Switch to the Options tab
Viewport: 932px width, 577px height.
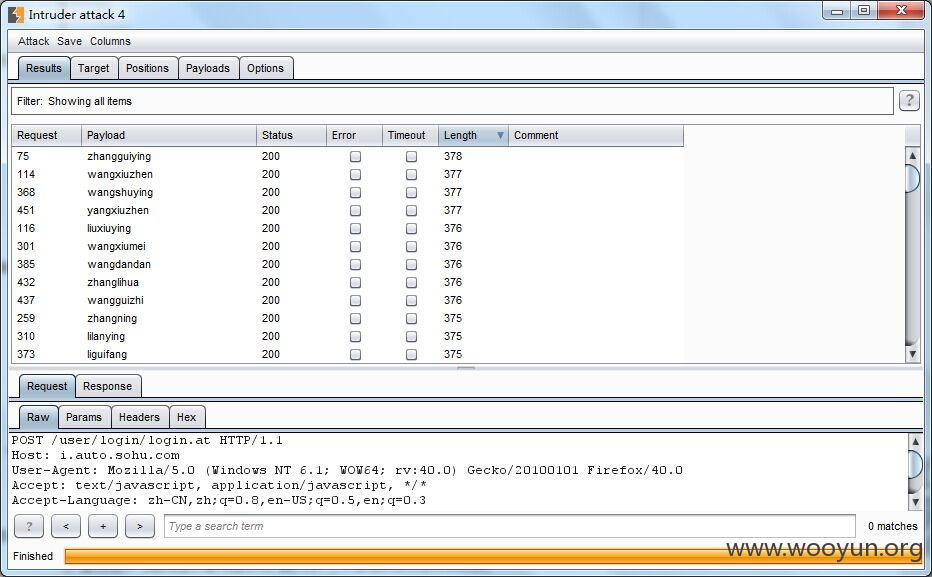(x=266, y=68)
